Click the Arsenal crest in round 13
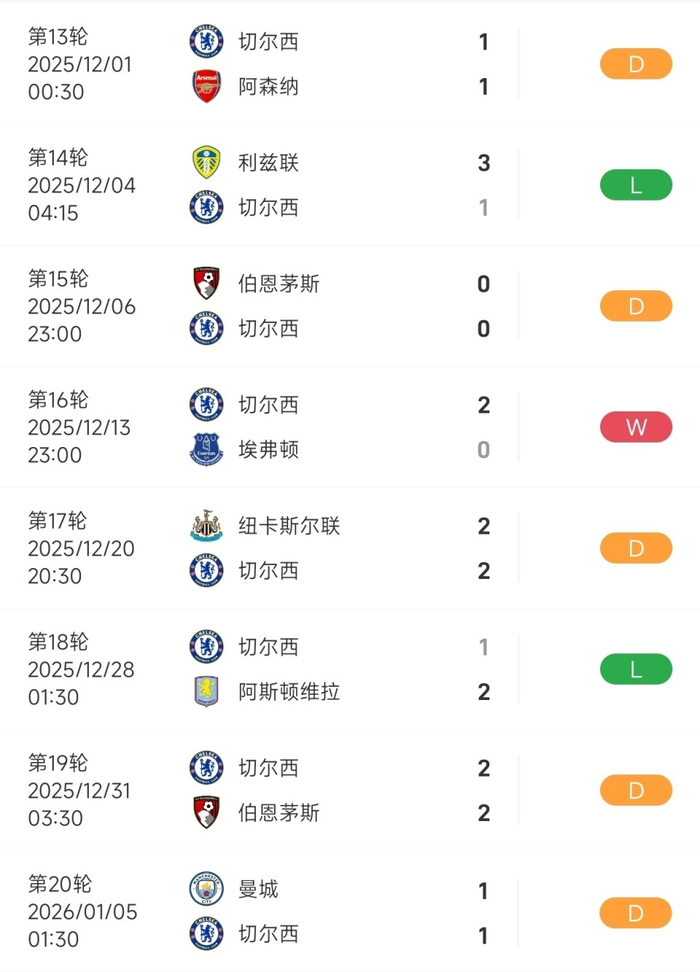The image size is (700, 972). click(x=206, y=87)
